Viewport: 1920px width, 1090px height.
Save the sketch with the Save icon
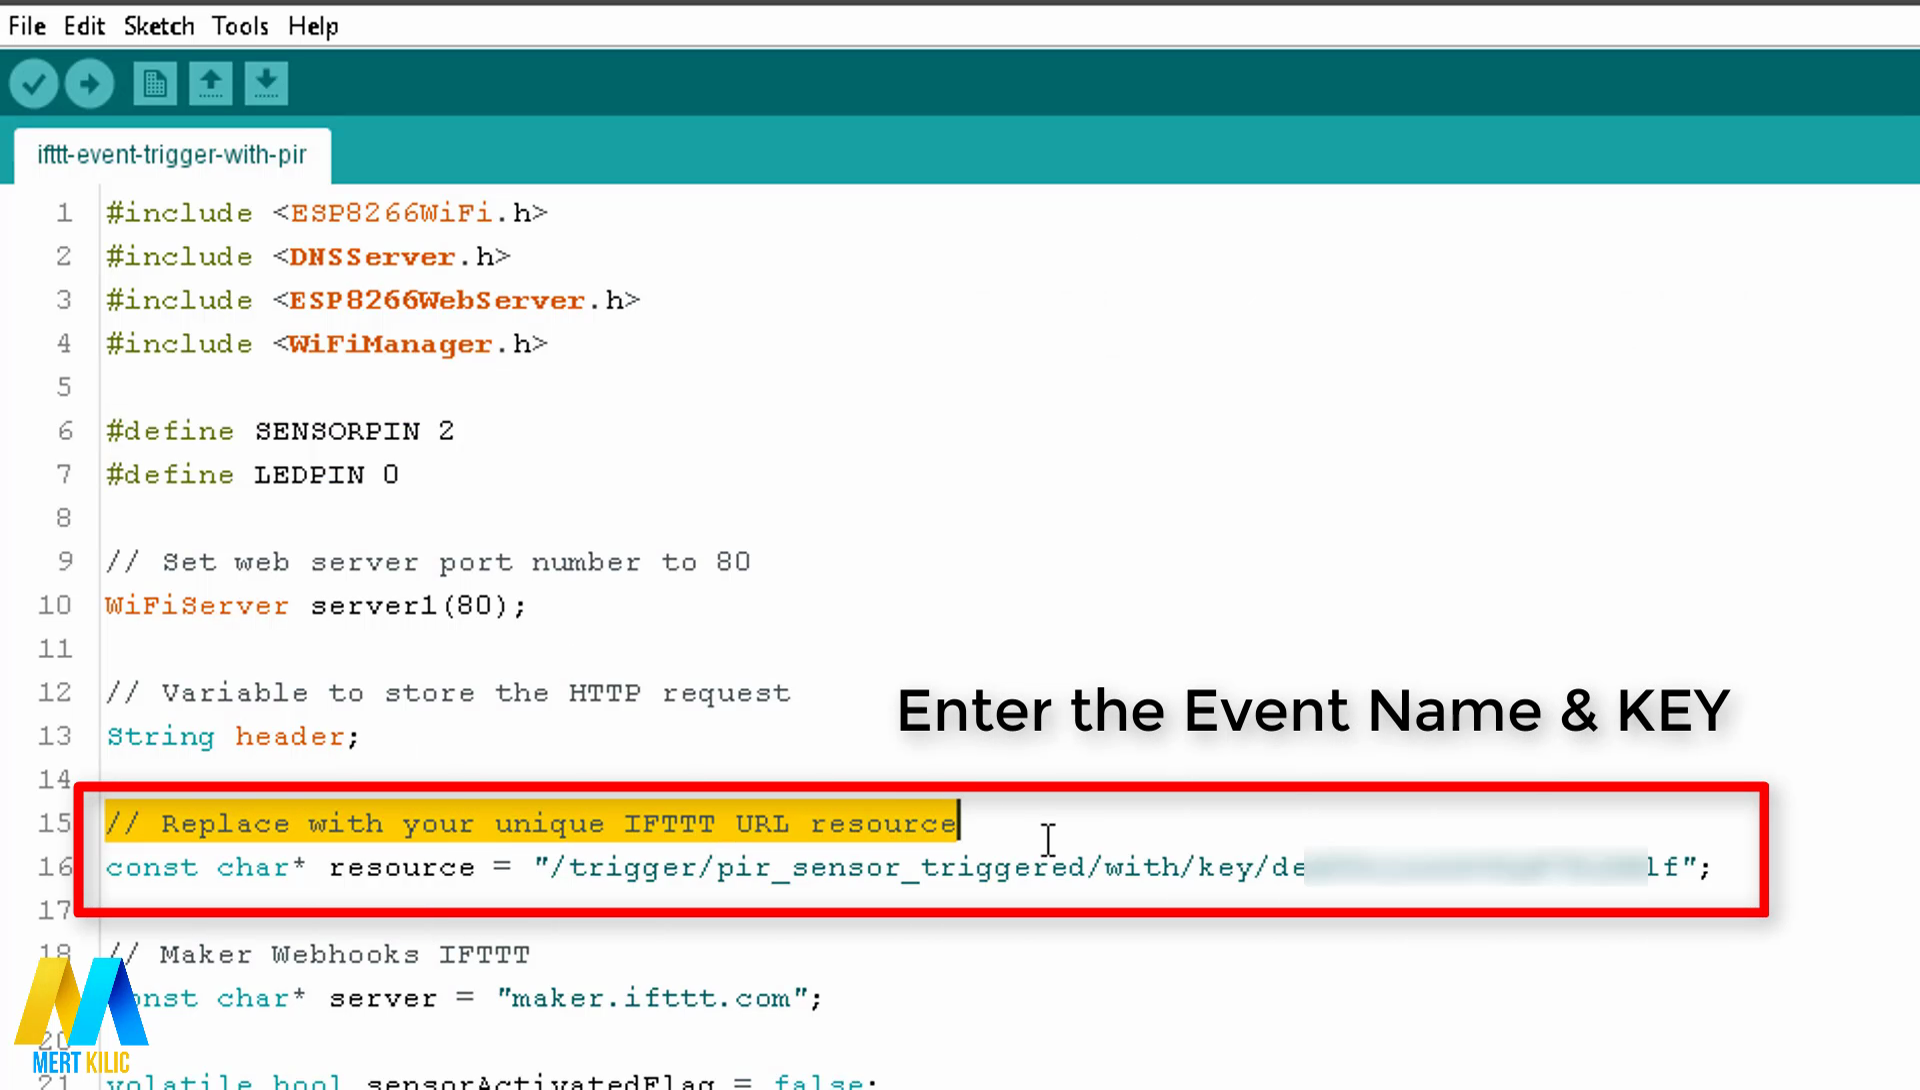click(266, 84)
